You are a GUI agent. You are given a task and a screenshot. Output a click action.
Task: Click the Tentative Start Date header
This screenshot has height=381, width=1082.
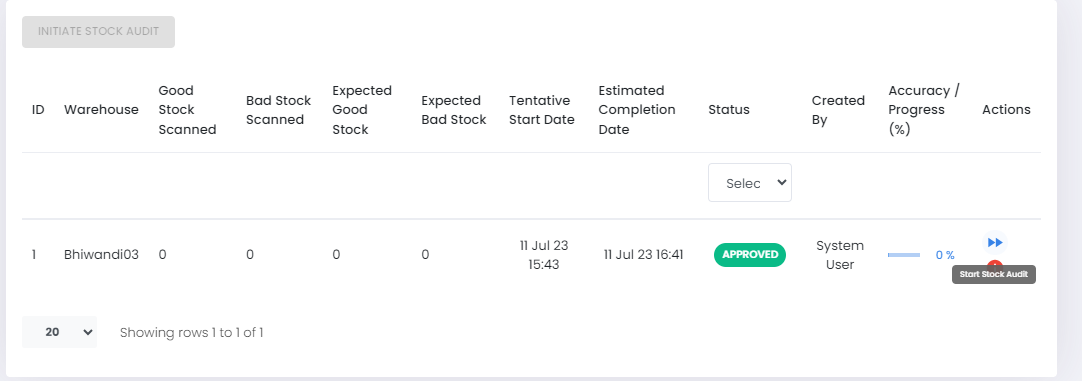point(542,110)
